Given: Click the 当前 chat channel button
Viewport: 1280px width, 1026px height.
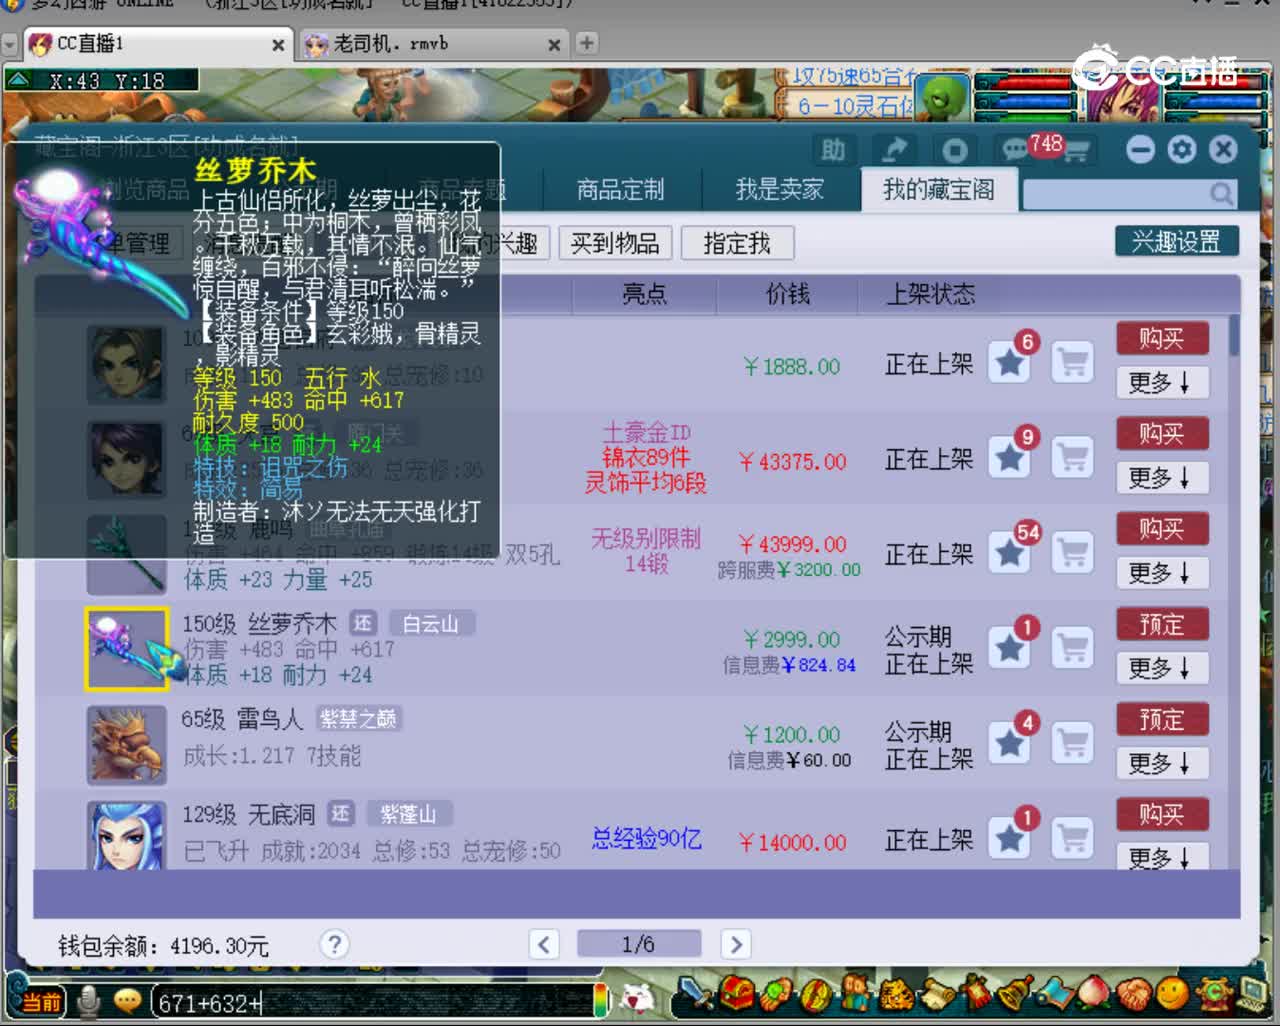Looking at the screenshot, I should click(x=40, y=1002).
